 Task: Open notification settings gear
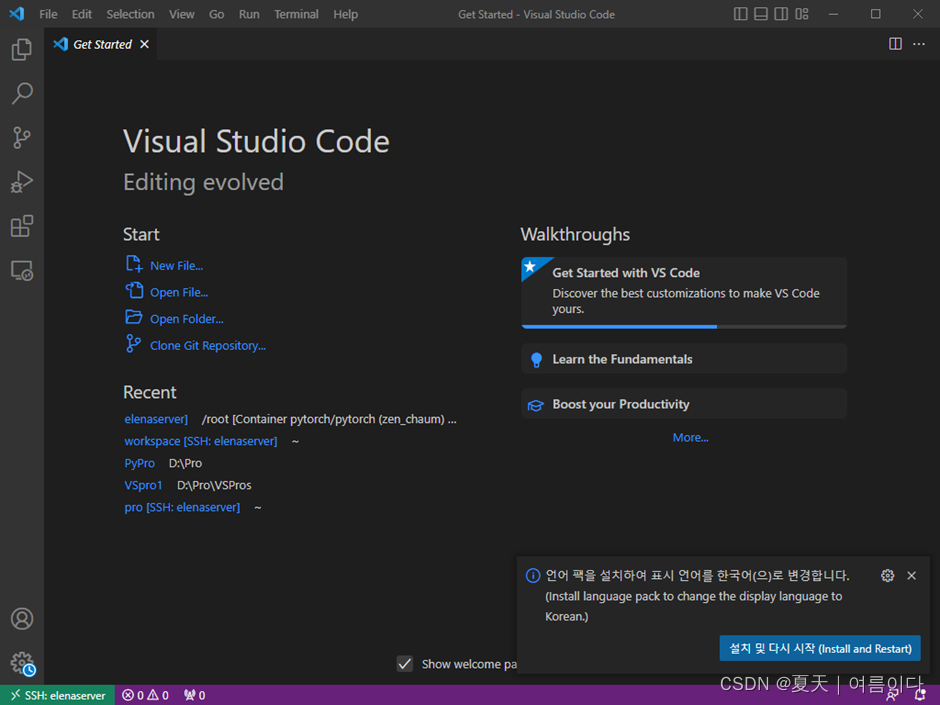[x=887, y=576]
